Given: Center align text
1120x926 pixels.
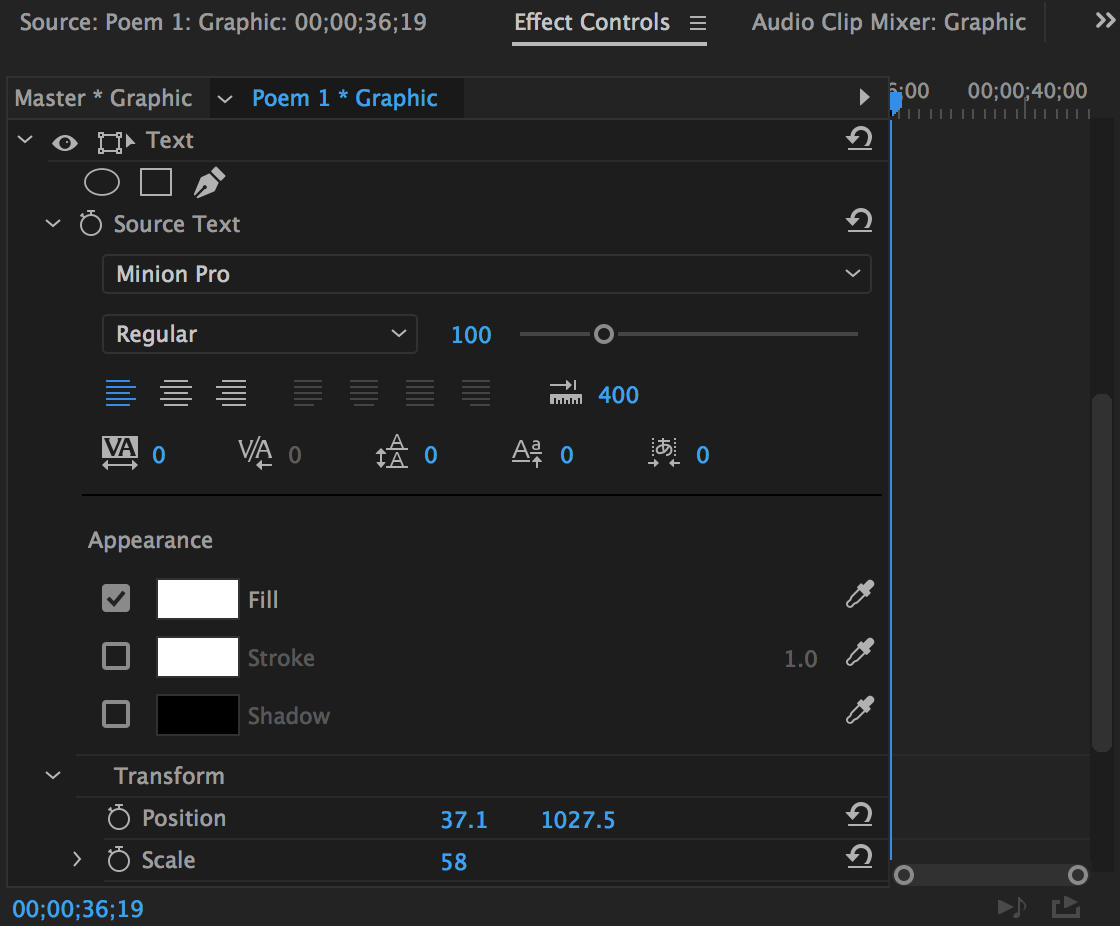Looking at the screenshot, I should tap(176, 393).
